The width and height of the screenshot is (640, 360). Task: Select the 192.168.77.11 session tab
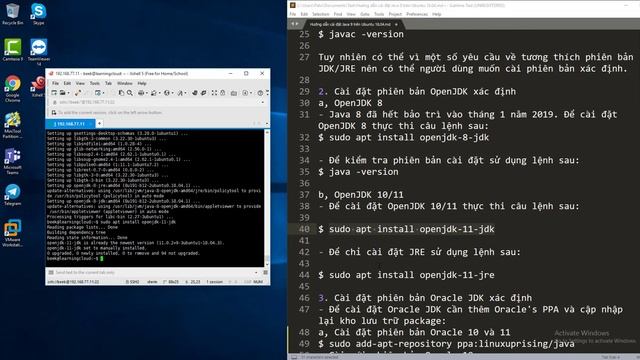coord(70,123)
